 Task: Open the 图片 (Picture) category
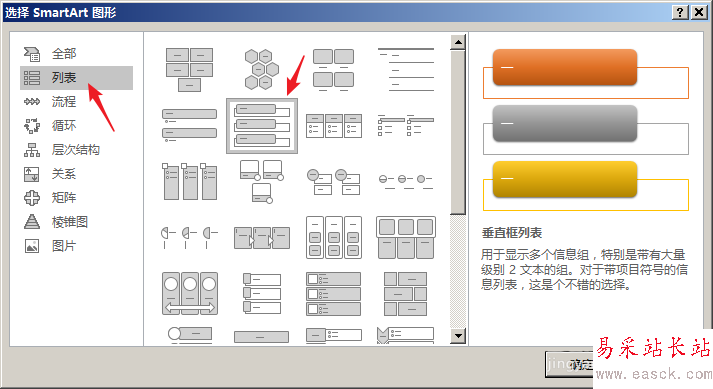click(76, 247)
